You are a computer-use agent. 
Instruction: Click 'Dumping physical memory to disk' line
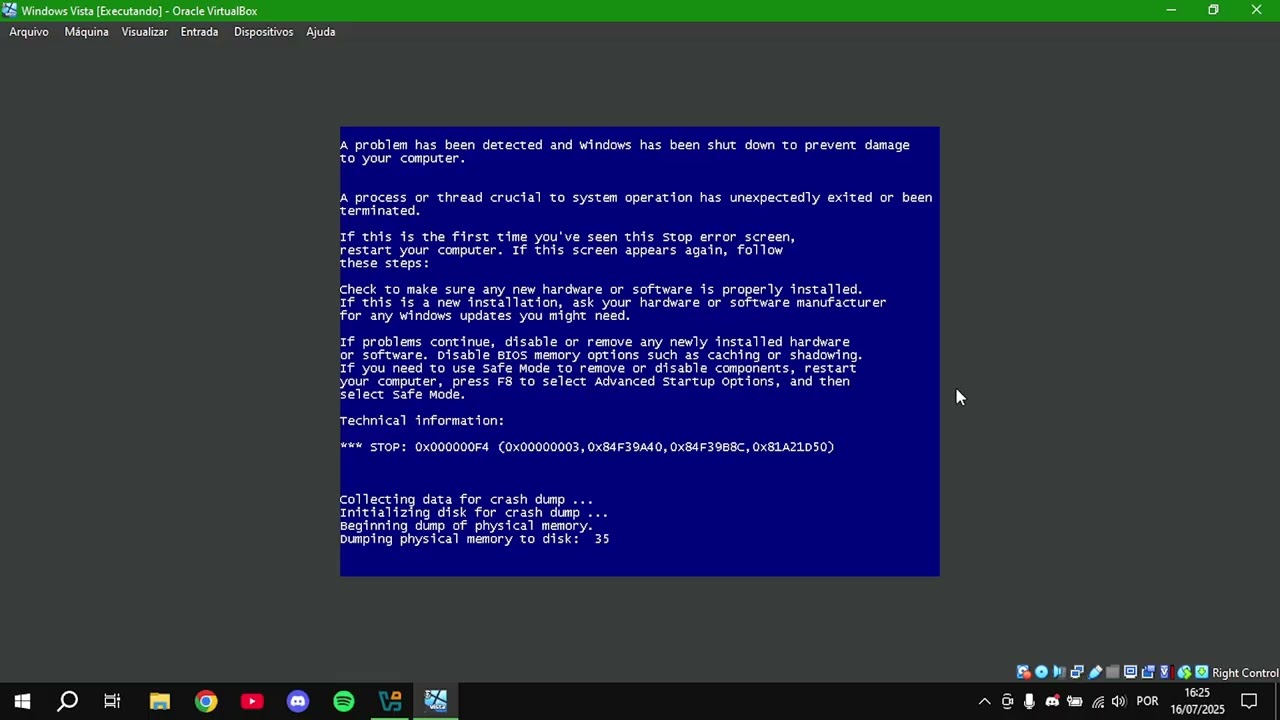tap(474, 539)
